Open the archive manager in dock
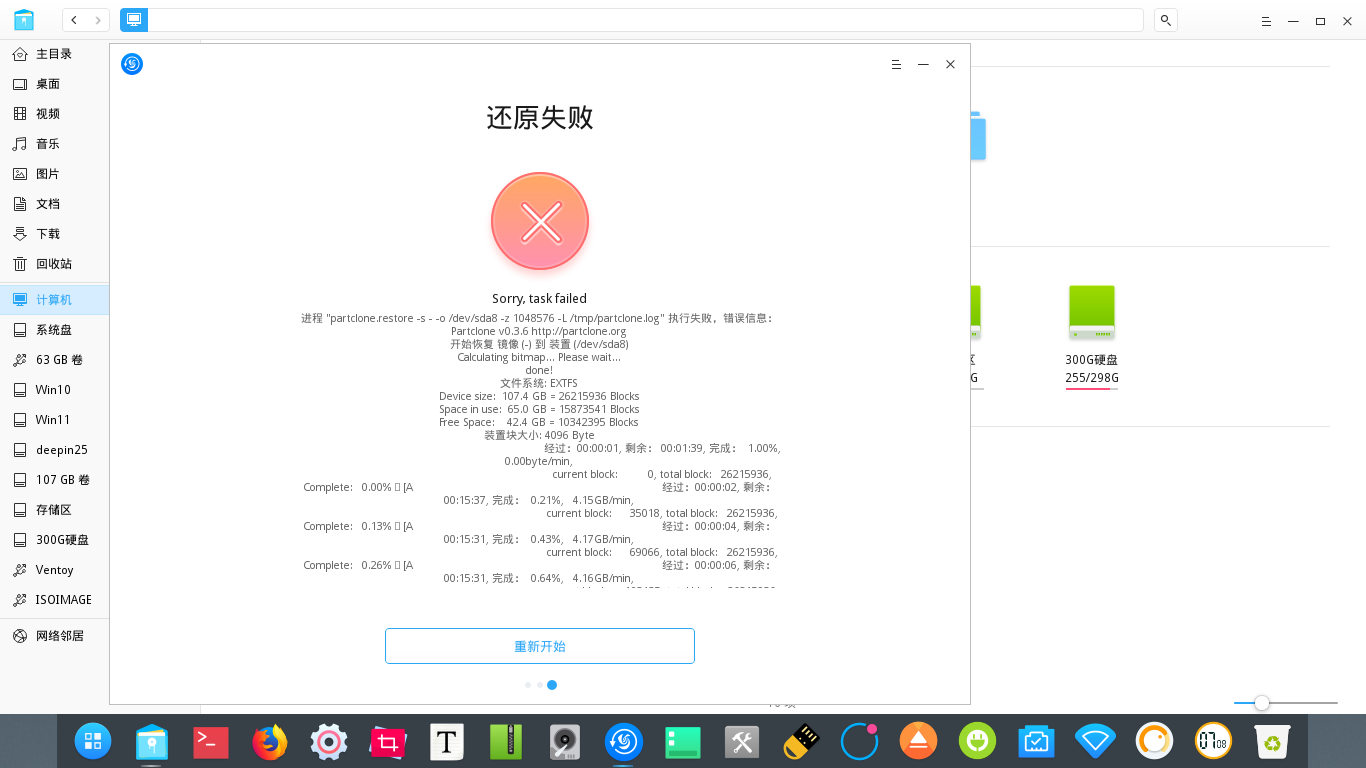 pos(506,741)
